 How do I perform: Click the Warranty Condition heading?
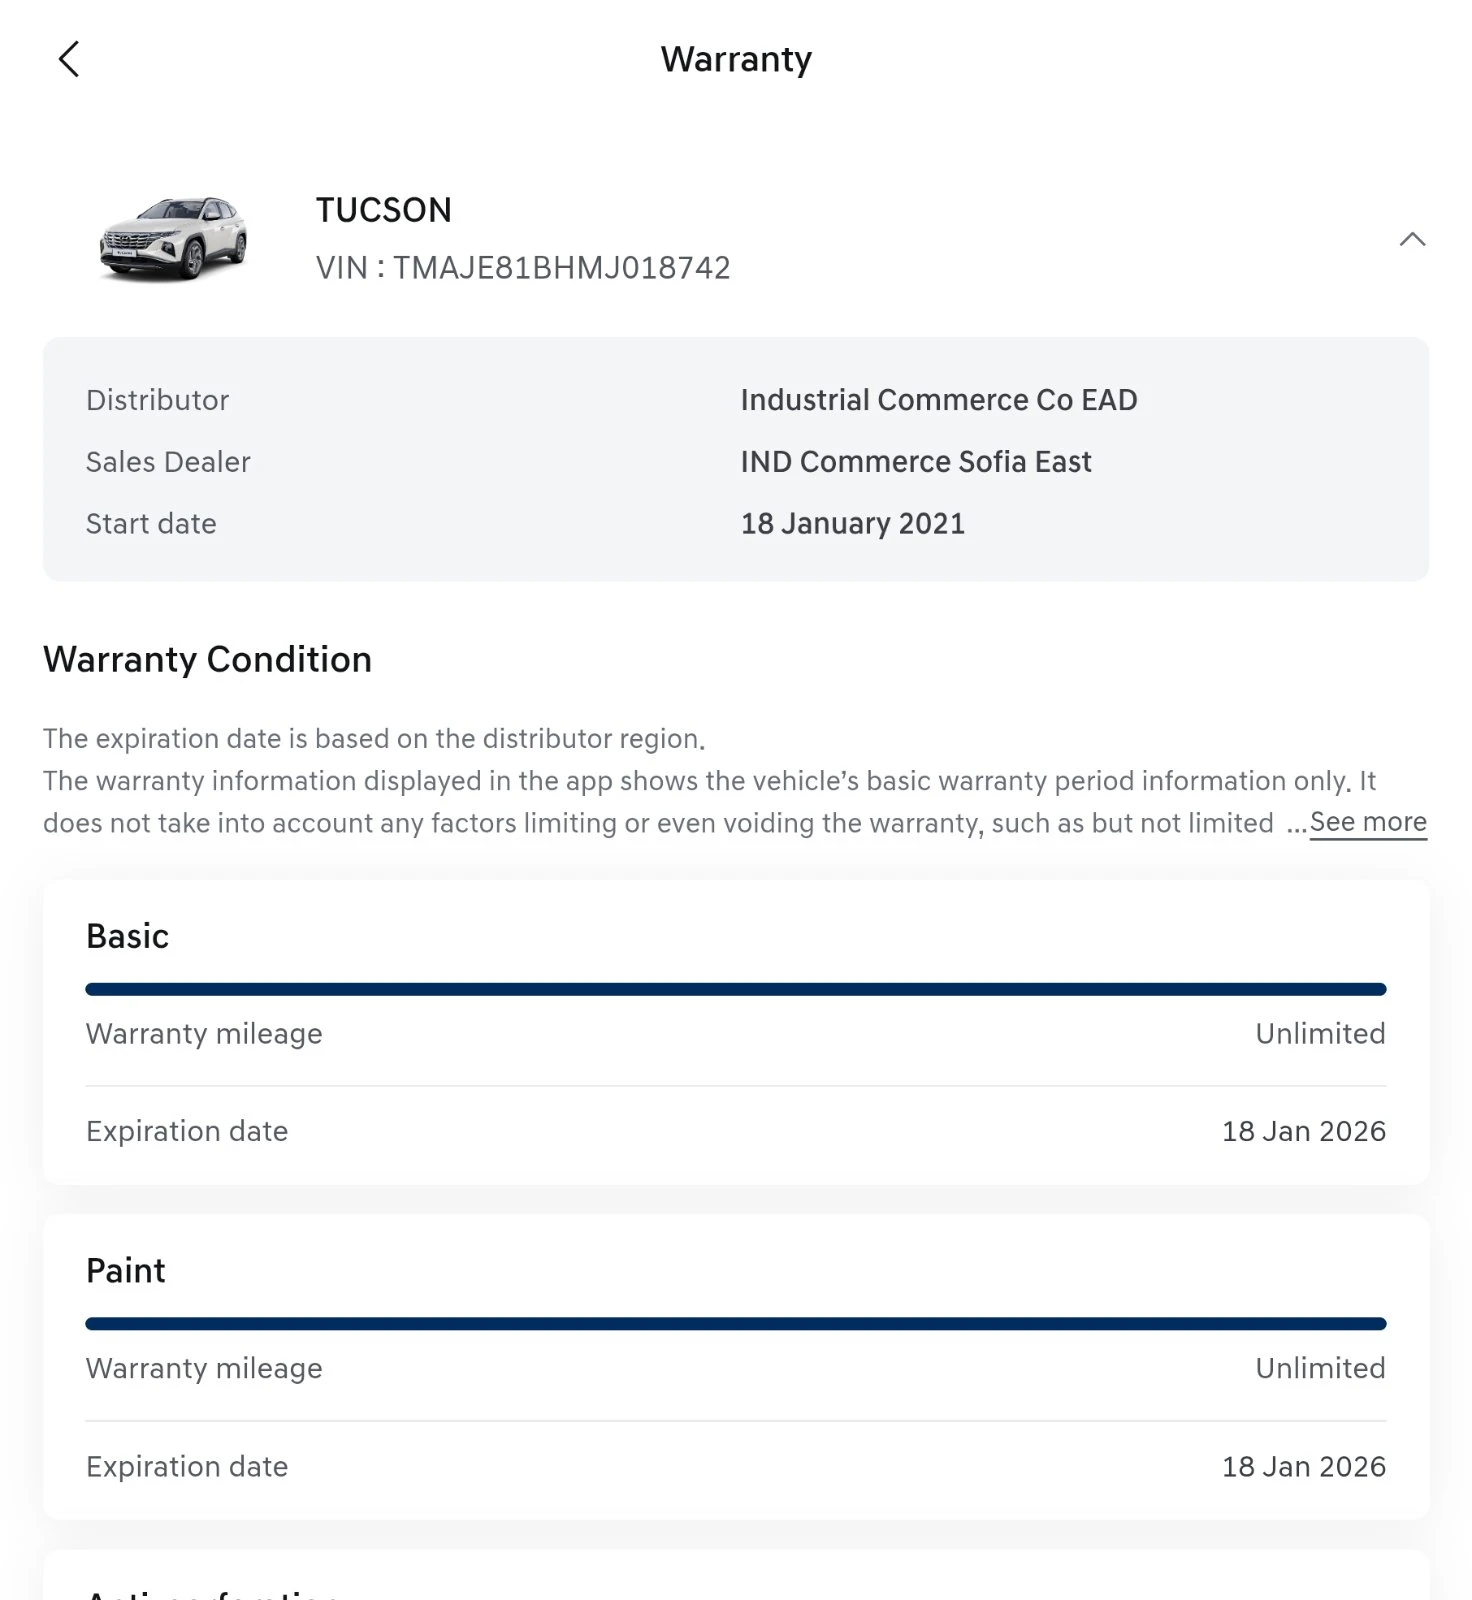tap(207, 659)
